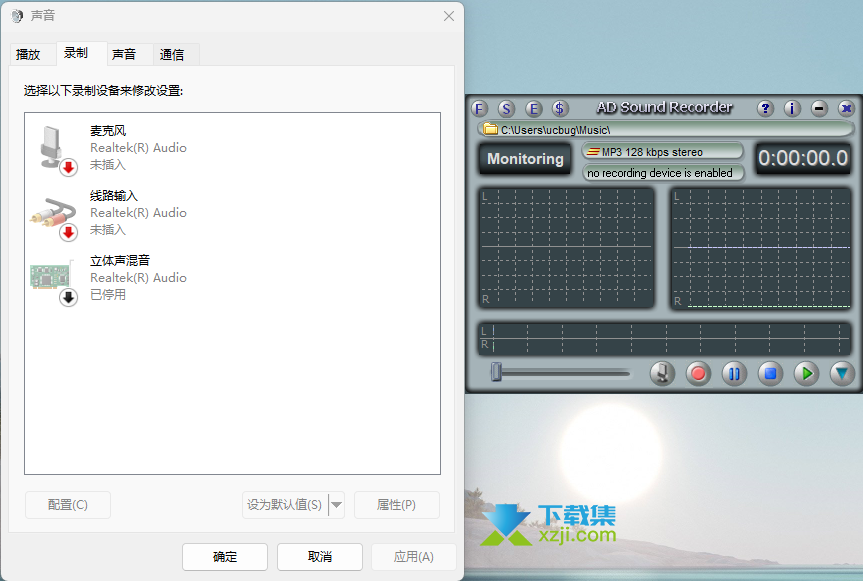Click the 设为默认值(S) button
The image size is (863, 581).
285,505
